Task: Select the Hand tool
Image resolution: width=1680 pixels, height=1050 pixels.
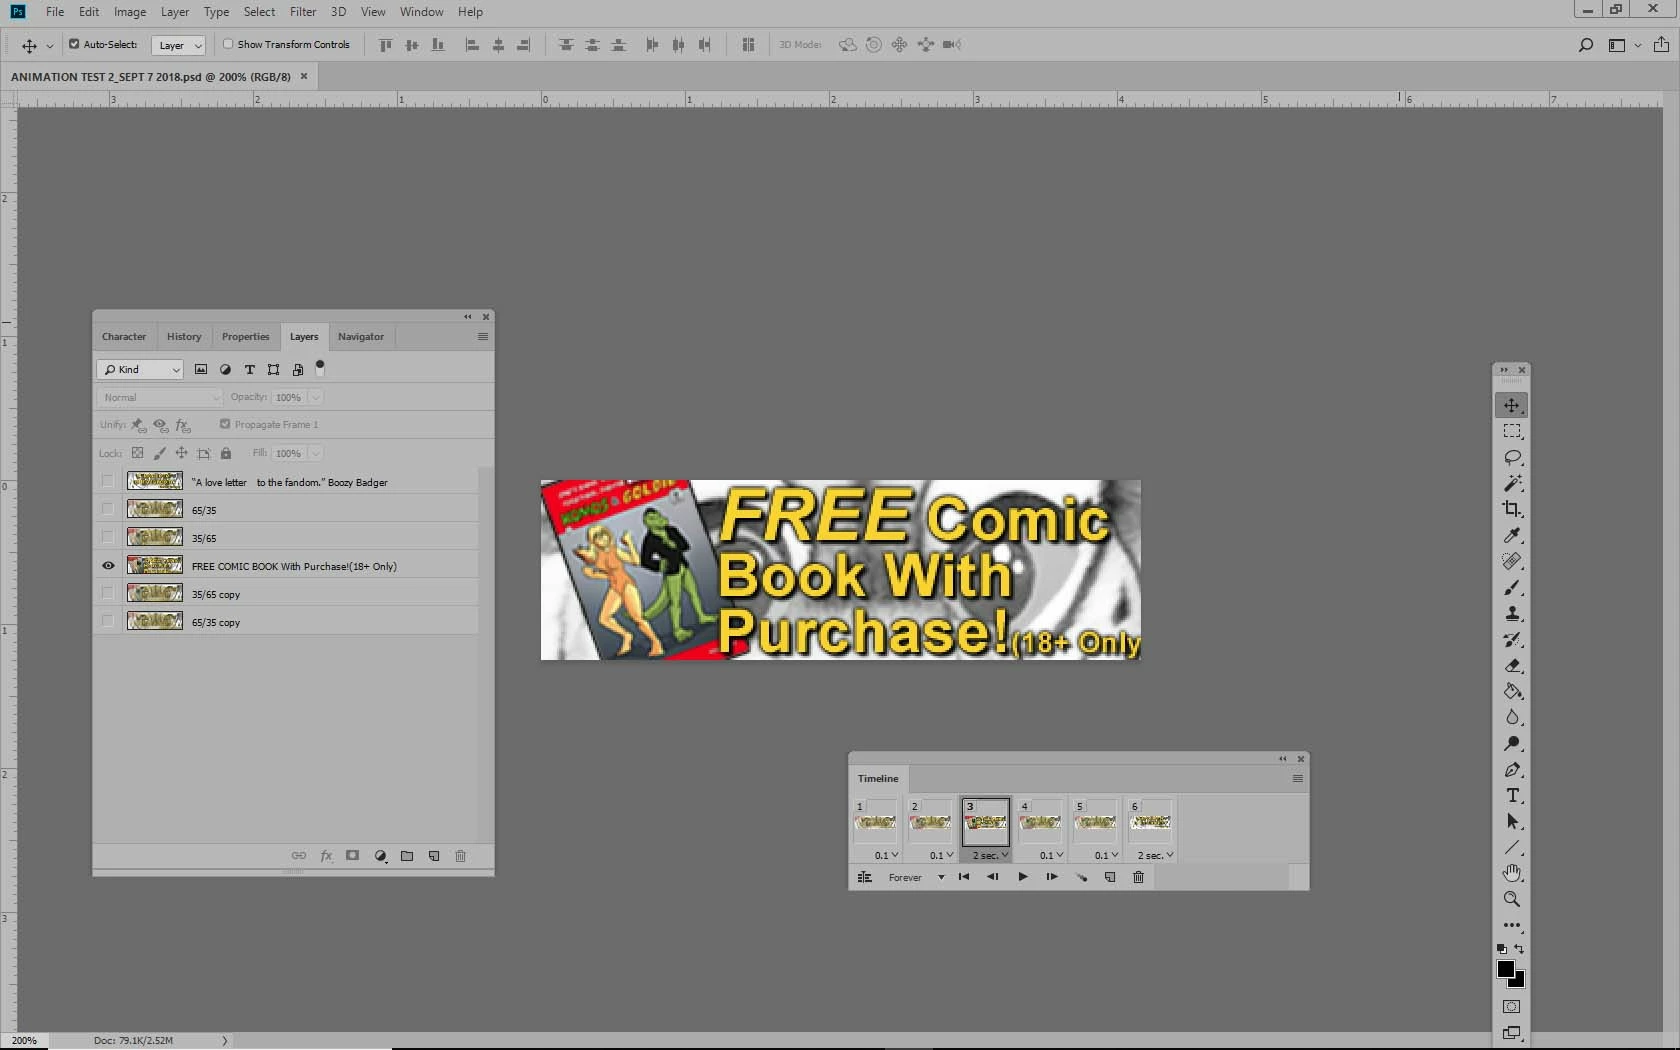Action: click(x=1511, y=873)
